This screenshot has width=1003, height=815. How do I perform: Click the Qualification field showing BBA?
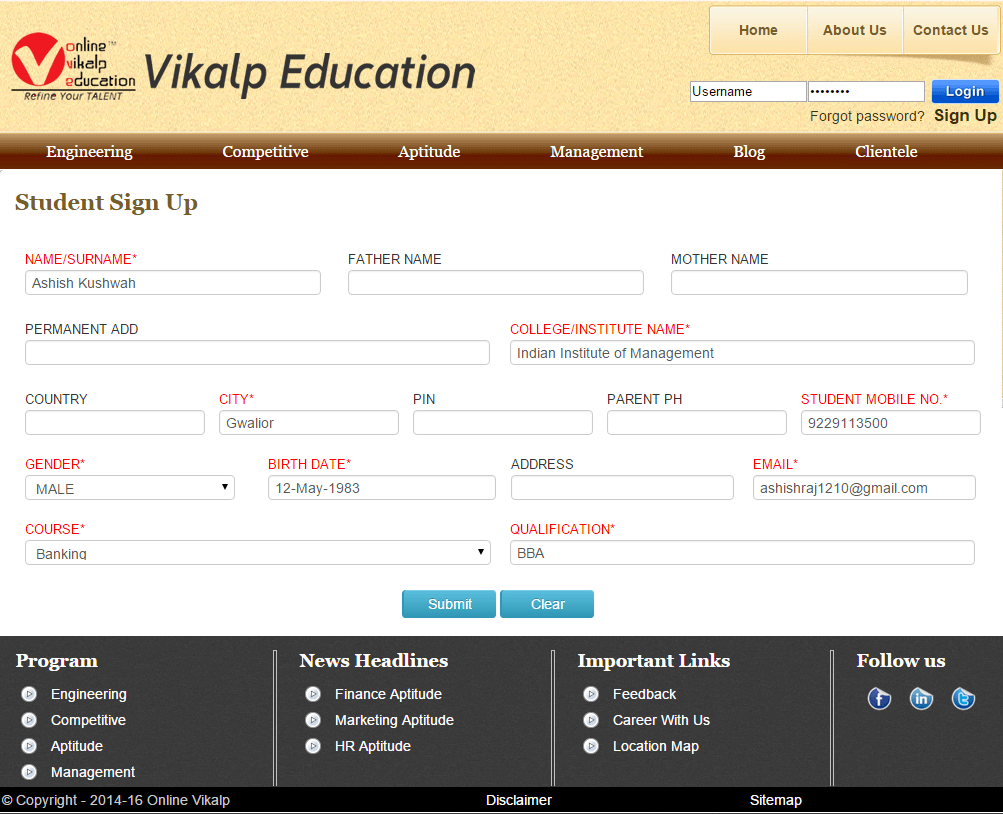[x=742, y=553]
